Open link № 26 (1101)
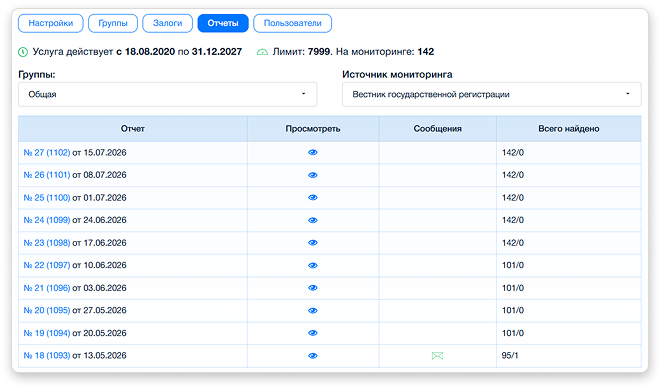Image resolution: width=662 pixels, height=389 pixels. [x=47, y=175]
